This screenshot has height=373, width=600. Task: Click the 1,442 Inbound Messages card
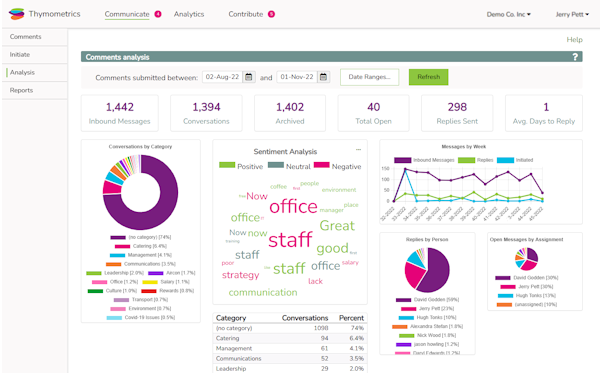(120, 113)
